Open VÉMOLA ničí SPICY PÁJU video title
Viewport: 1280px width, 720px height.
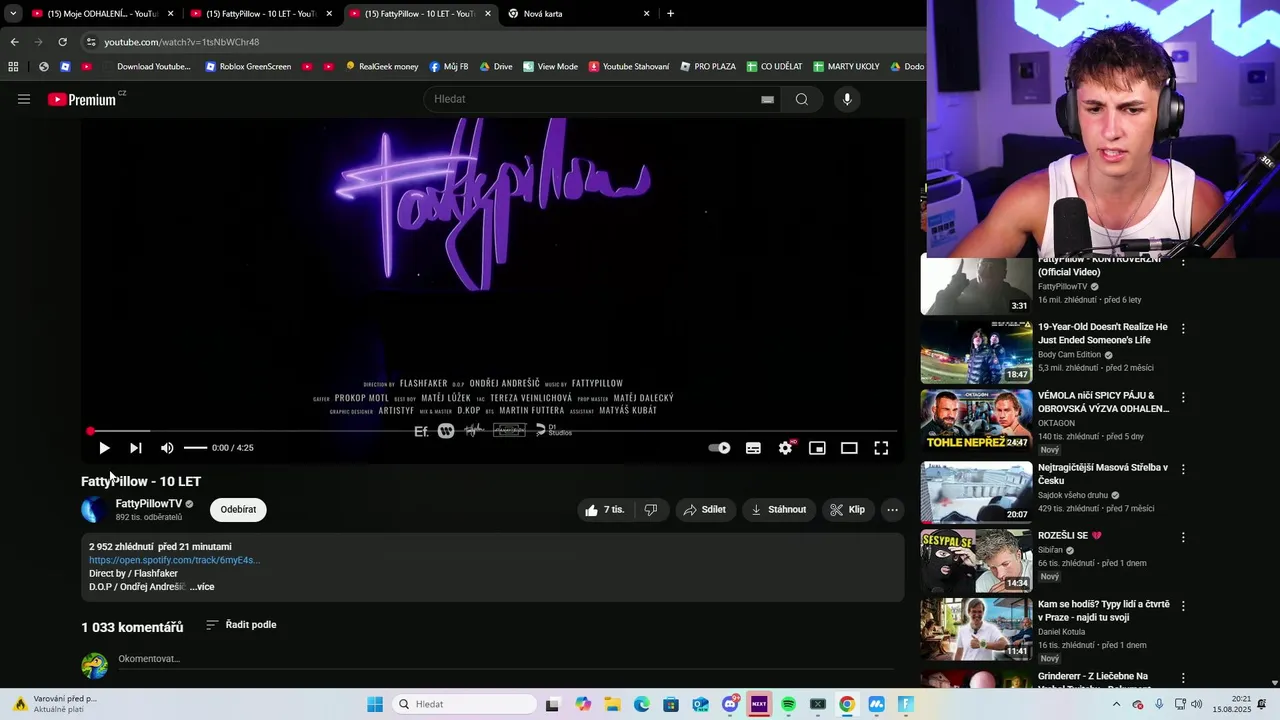pyautogui.click(x=1103, y=402)
